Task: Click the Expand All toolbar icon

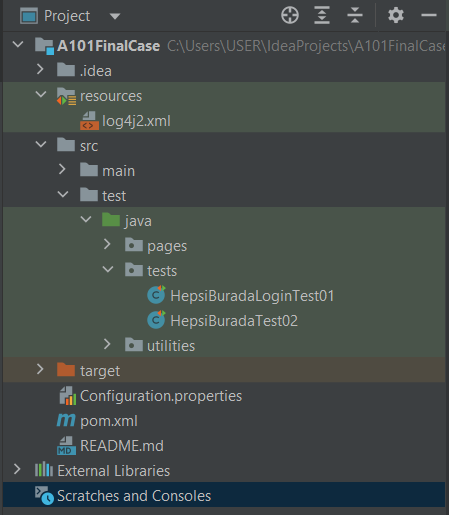Action: pyautogui.click(x=322, y=15)
